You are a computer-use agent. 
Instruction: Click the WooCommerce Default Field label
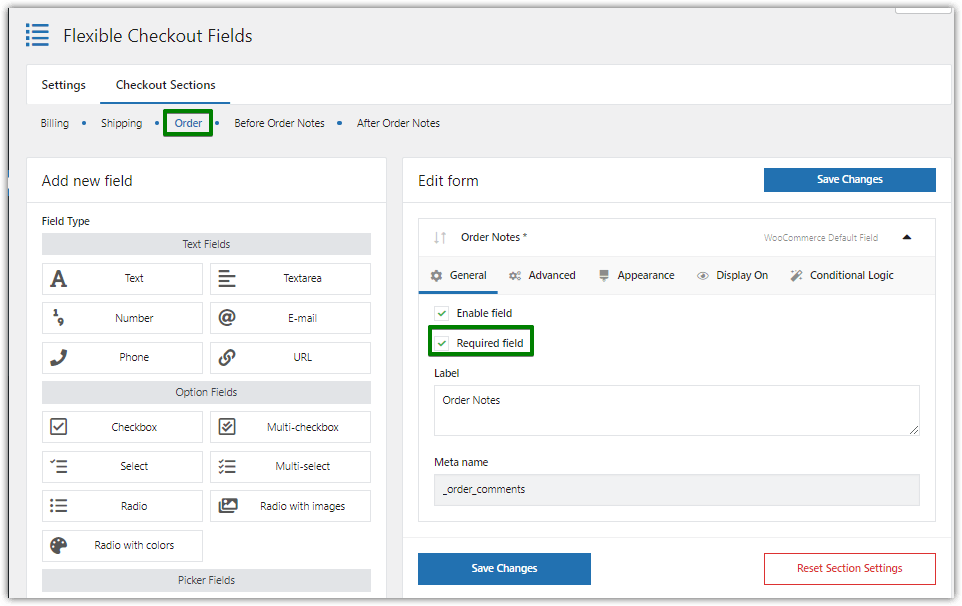820,238
